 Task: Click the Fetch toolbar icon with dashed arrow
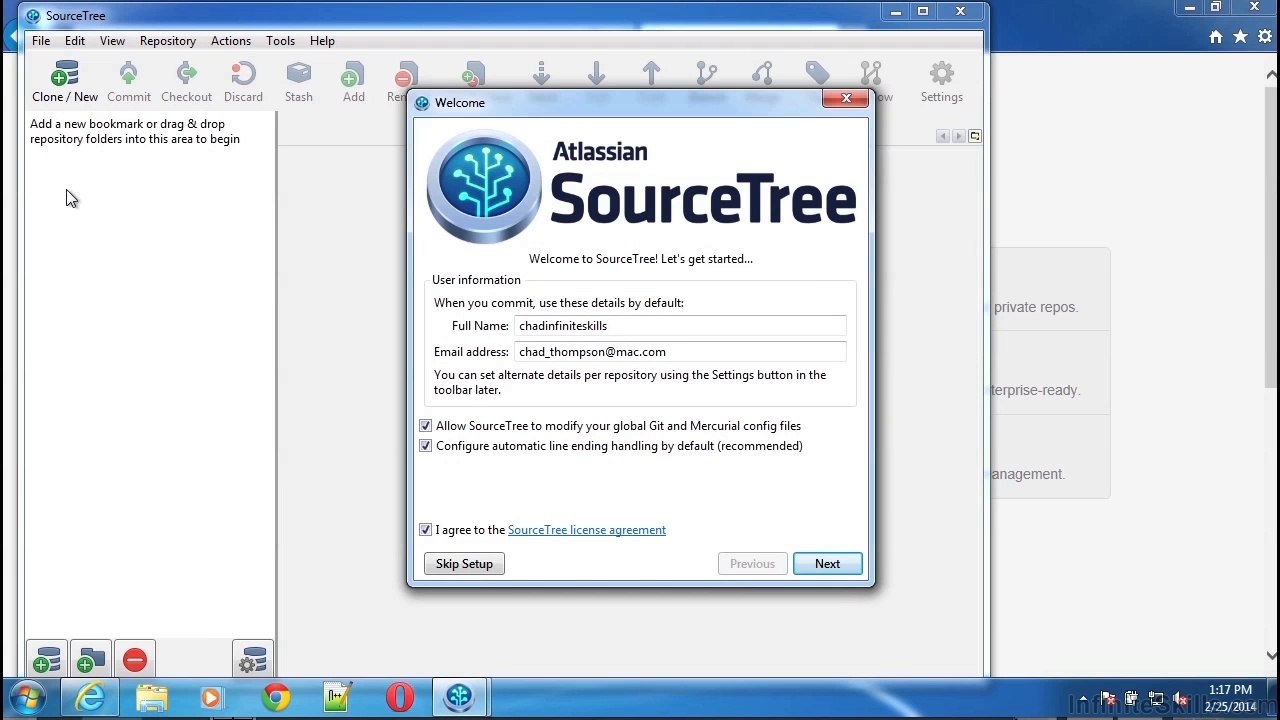541,74
